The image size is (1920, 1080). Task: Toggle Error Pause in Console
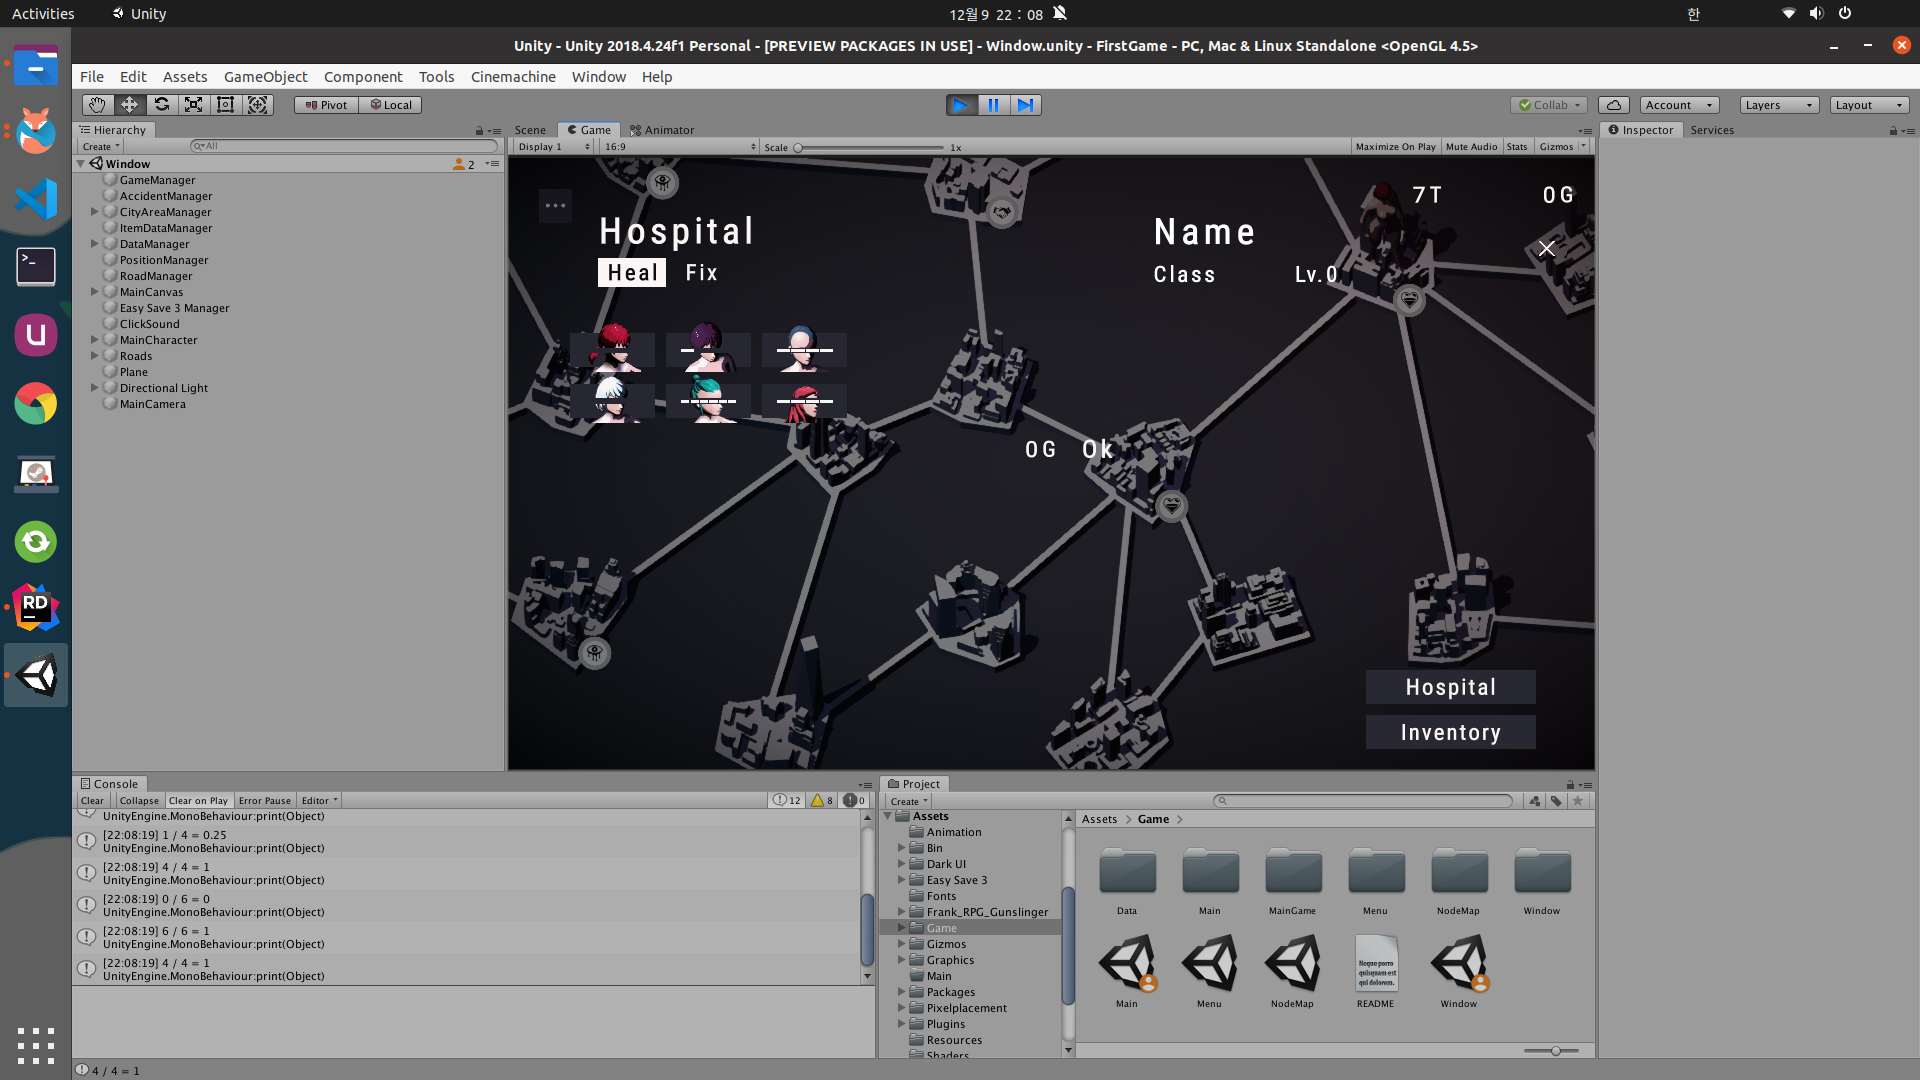(x=265, y=801)
